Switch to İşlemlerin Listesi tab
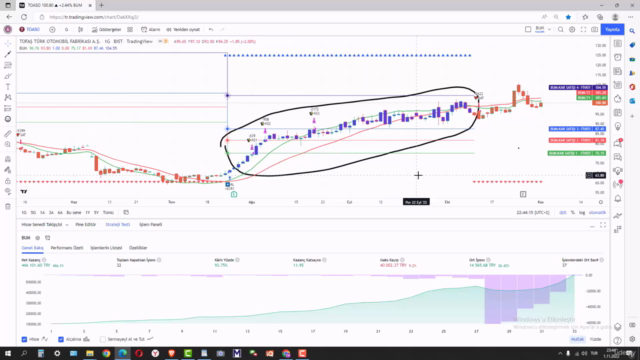Viewport: 640px width, 360px height. (106, 248)
